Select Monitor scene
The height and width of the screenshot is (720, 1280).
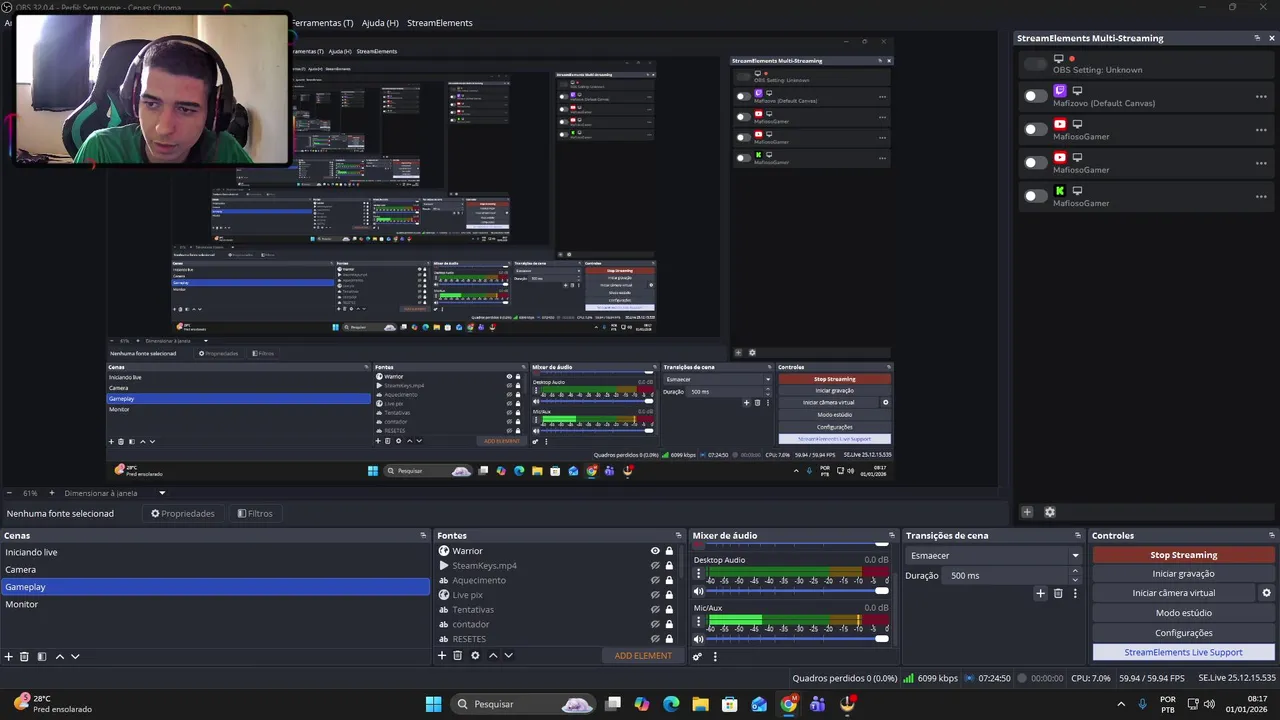pos(215,604)
